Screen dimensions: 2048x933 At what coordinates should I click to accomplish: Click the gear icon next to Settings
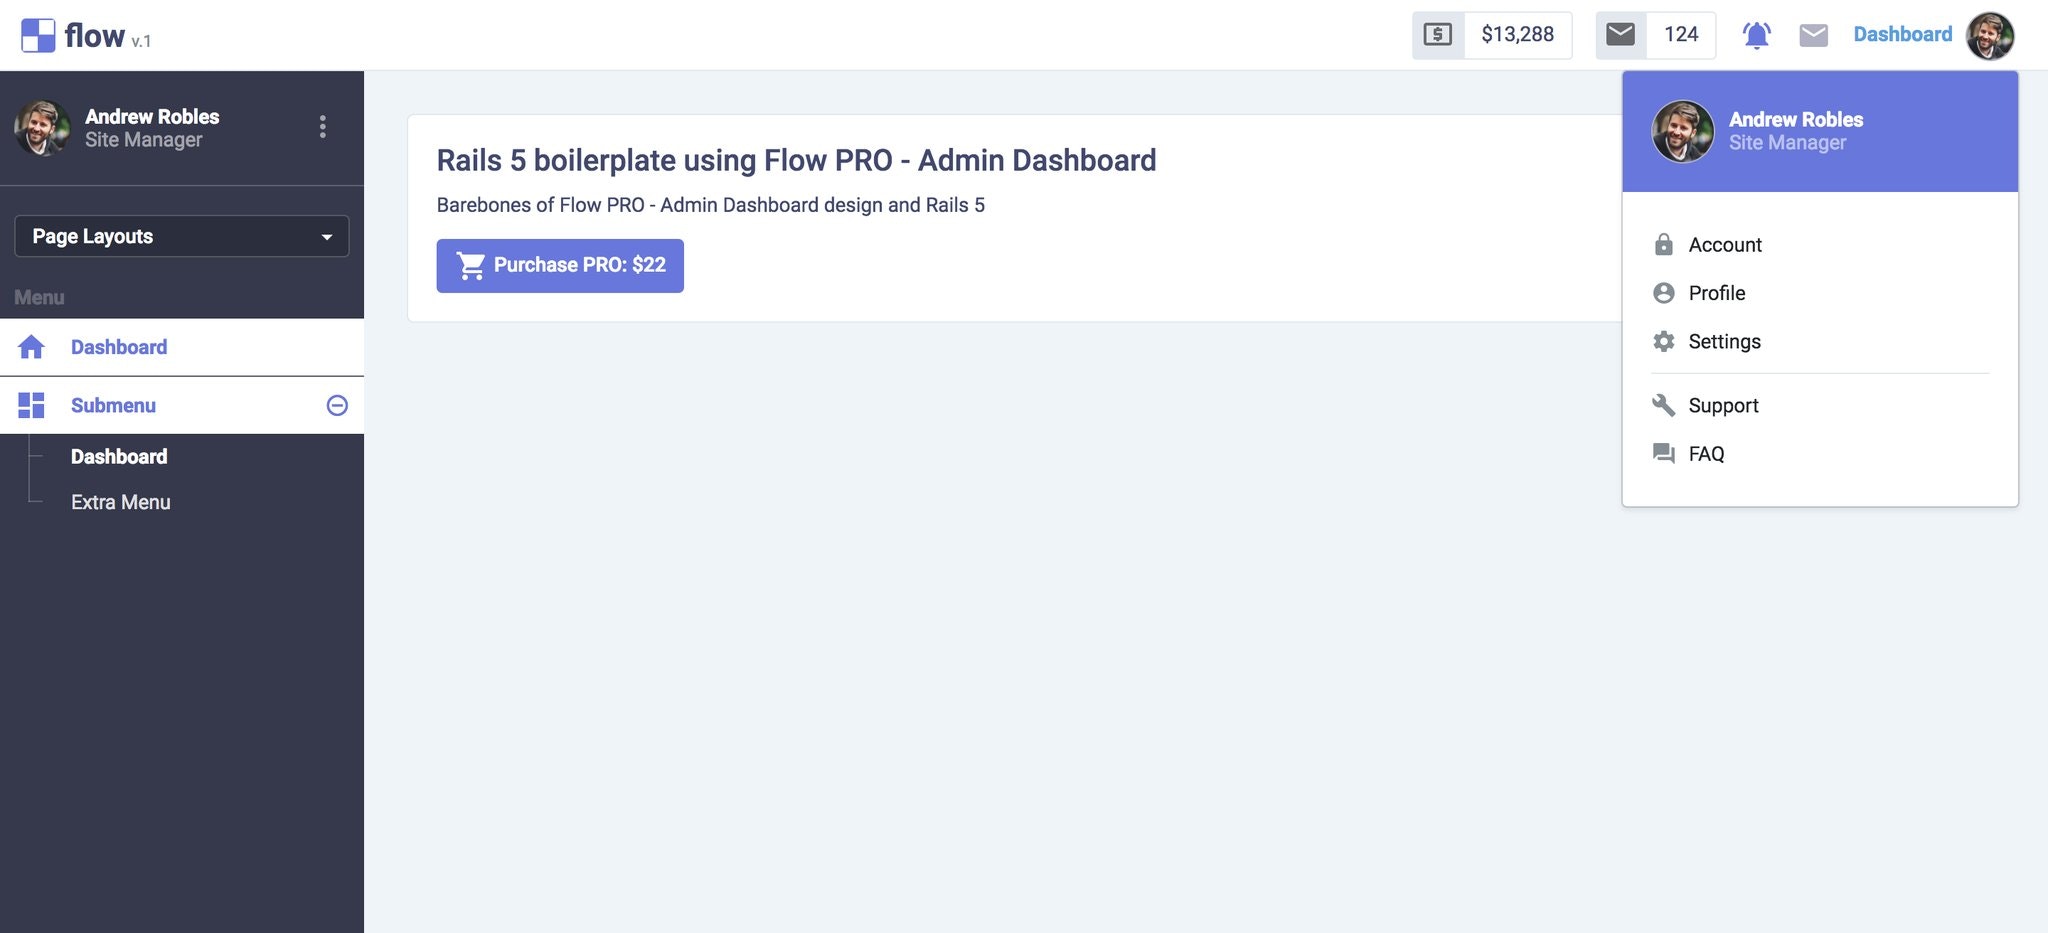(x=1663, y=341)
